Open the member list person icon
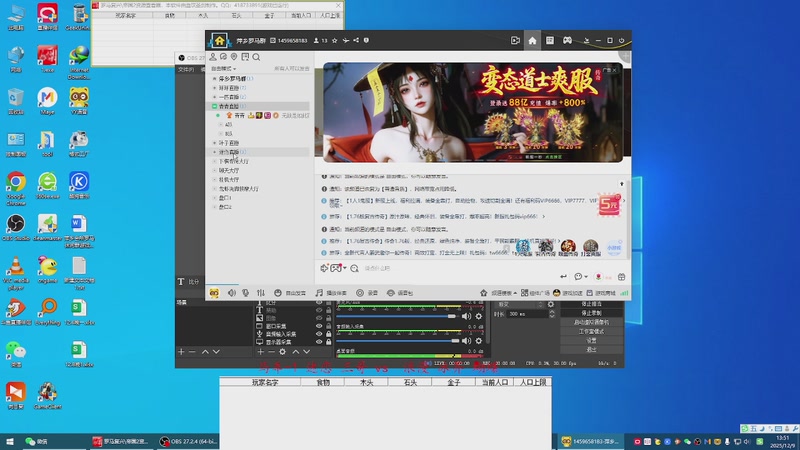The image size is (800, 450). click(213, 57)
